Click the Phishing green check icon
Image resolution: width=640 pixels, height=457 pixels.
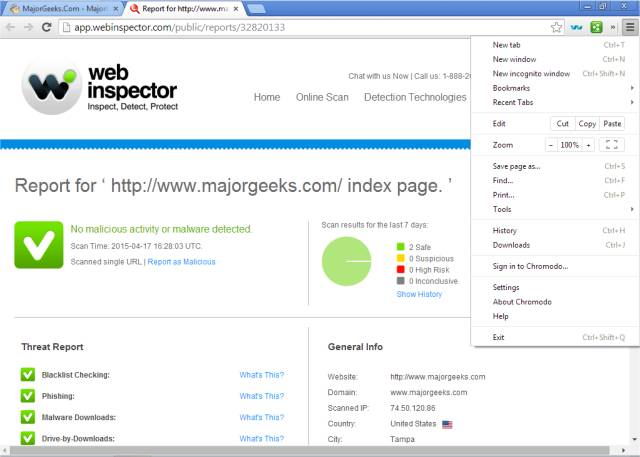28,395
